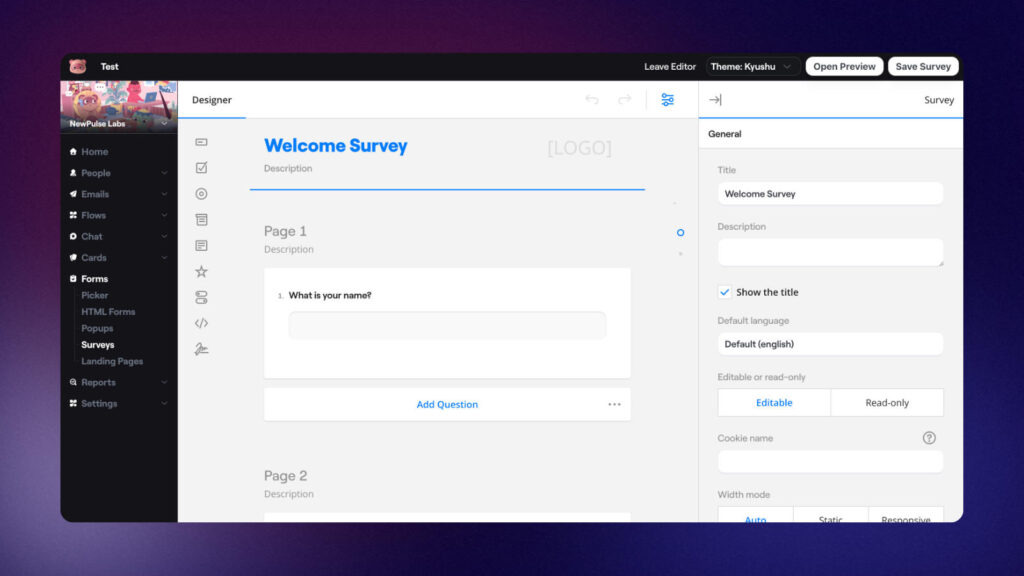Switch the survey to Read-only mode
The width and height of the screenshot is (1024, 576).
click(x=887, y=402)
